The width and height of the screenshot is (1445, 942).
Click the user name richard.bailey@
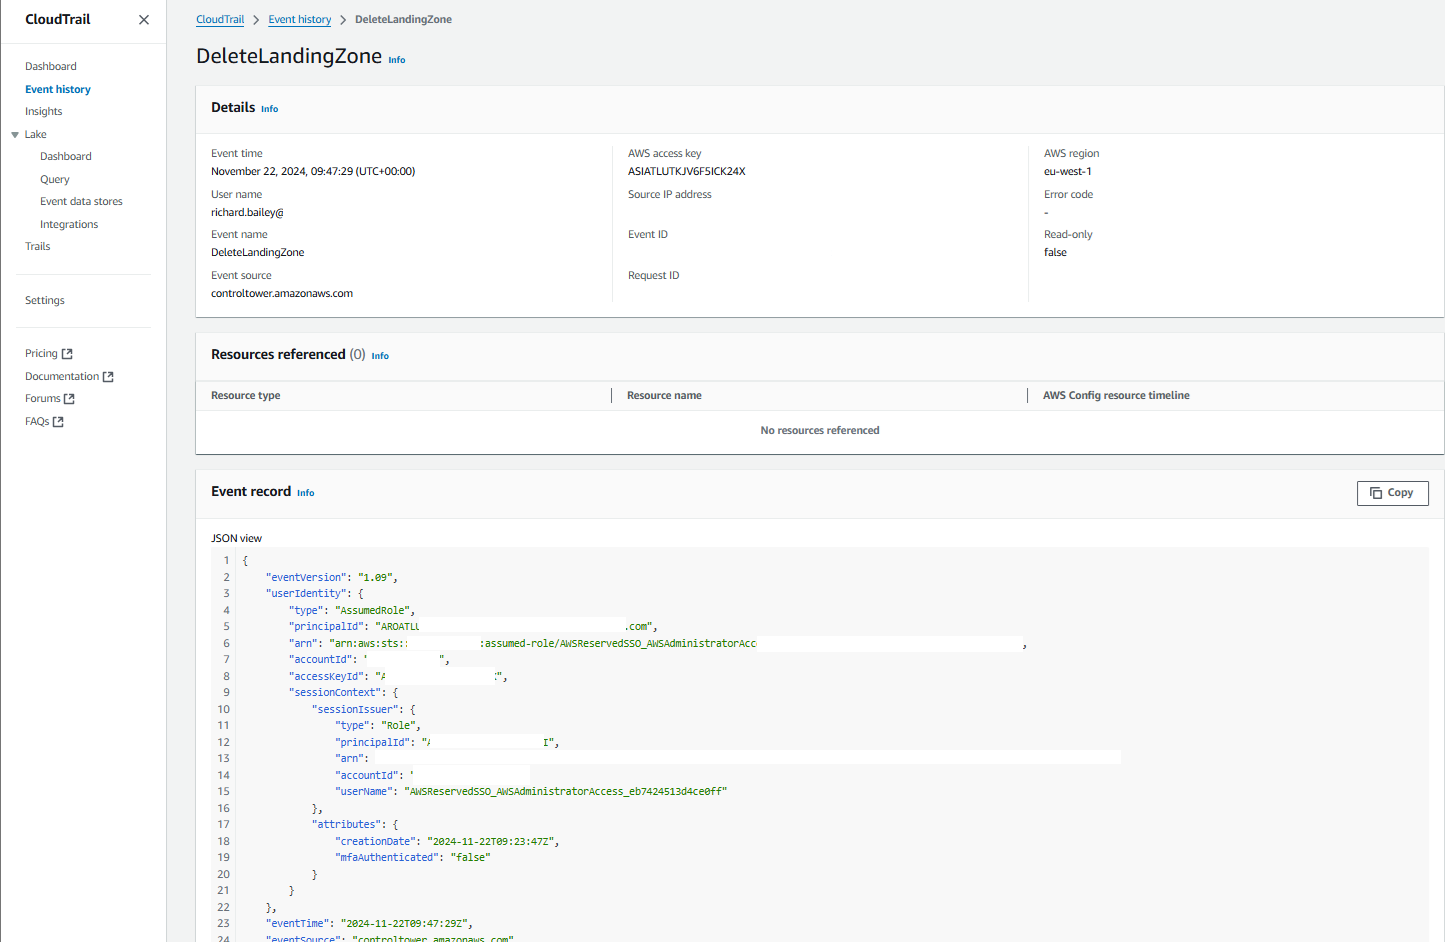(x=247, y=213)
